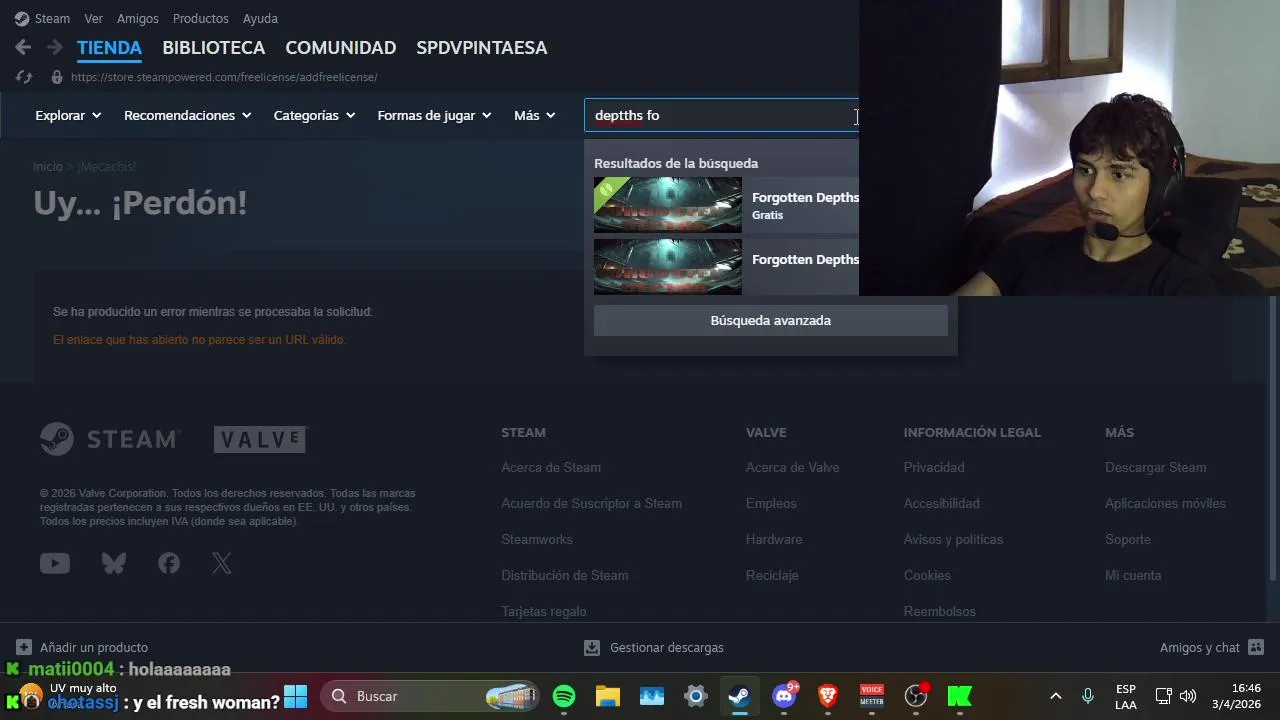1280x720 pixels.
Task: Show hidden tray icons chevron
Action: pyautogui.click(x=1055, y=696)
